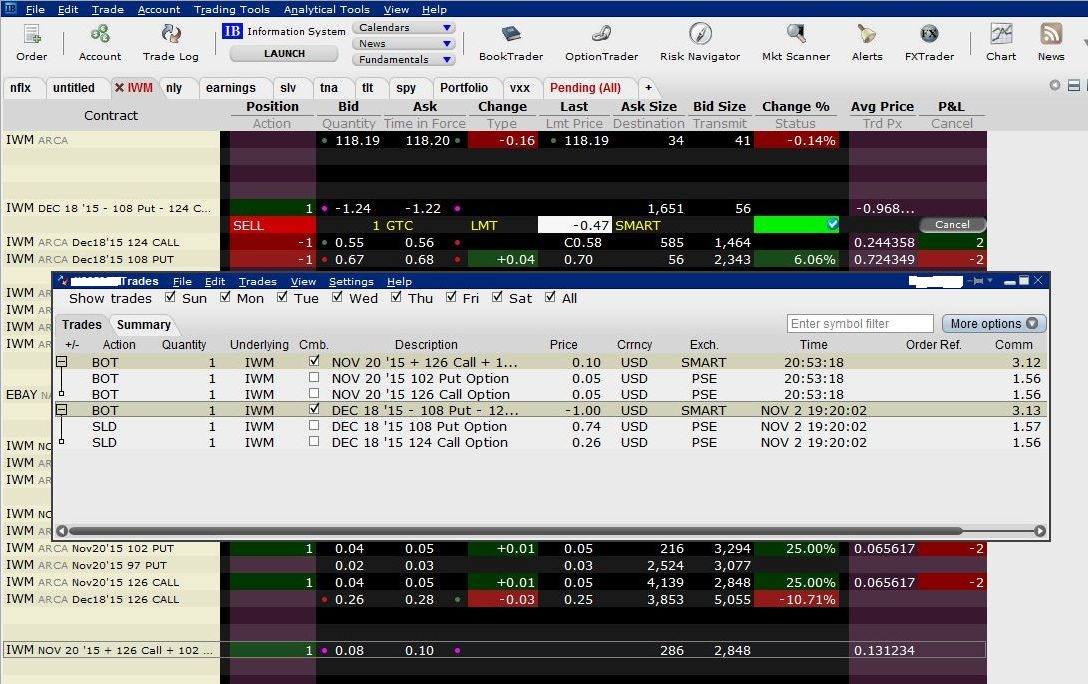
Task: Toggle the Sun show trades checkbox
Action: tap(170, 297)
